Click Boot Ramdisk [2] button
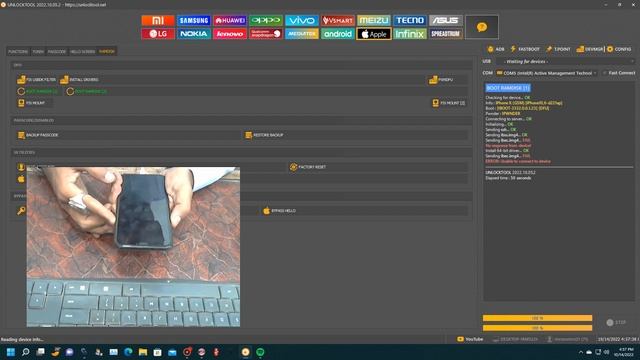The height and width of the screenshot is (360, 640). [87, 91]
